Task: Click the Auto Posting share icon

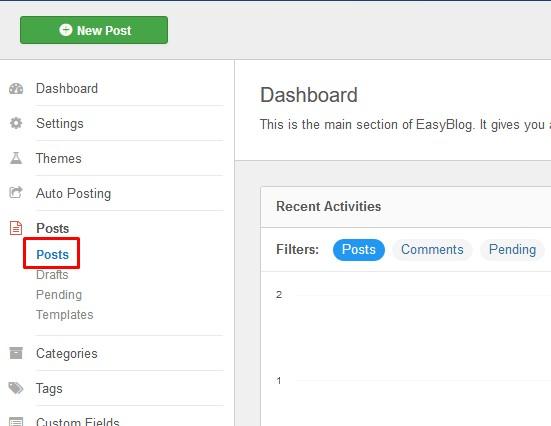Action: [16, 192]
